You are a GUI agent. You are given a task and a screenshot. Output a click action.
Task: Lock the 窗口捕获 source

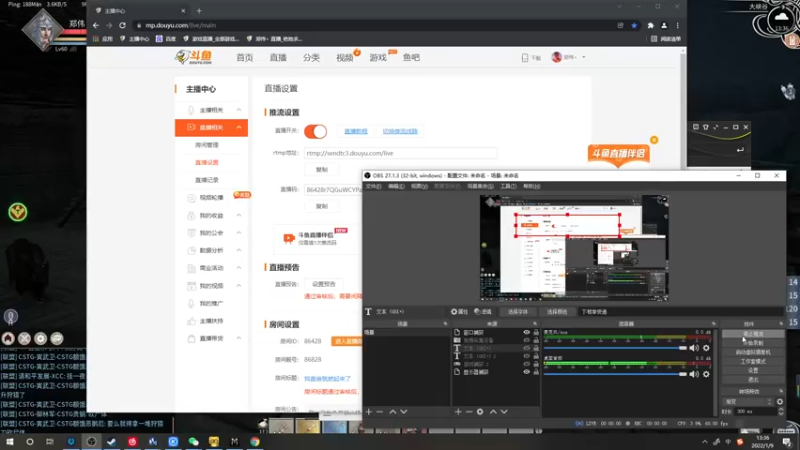tap(536, 332)
